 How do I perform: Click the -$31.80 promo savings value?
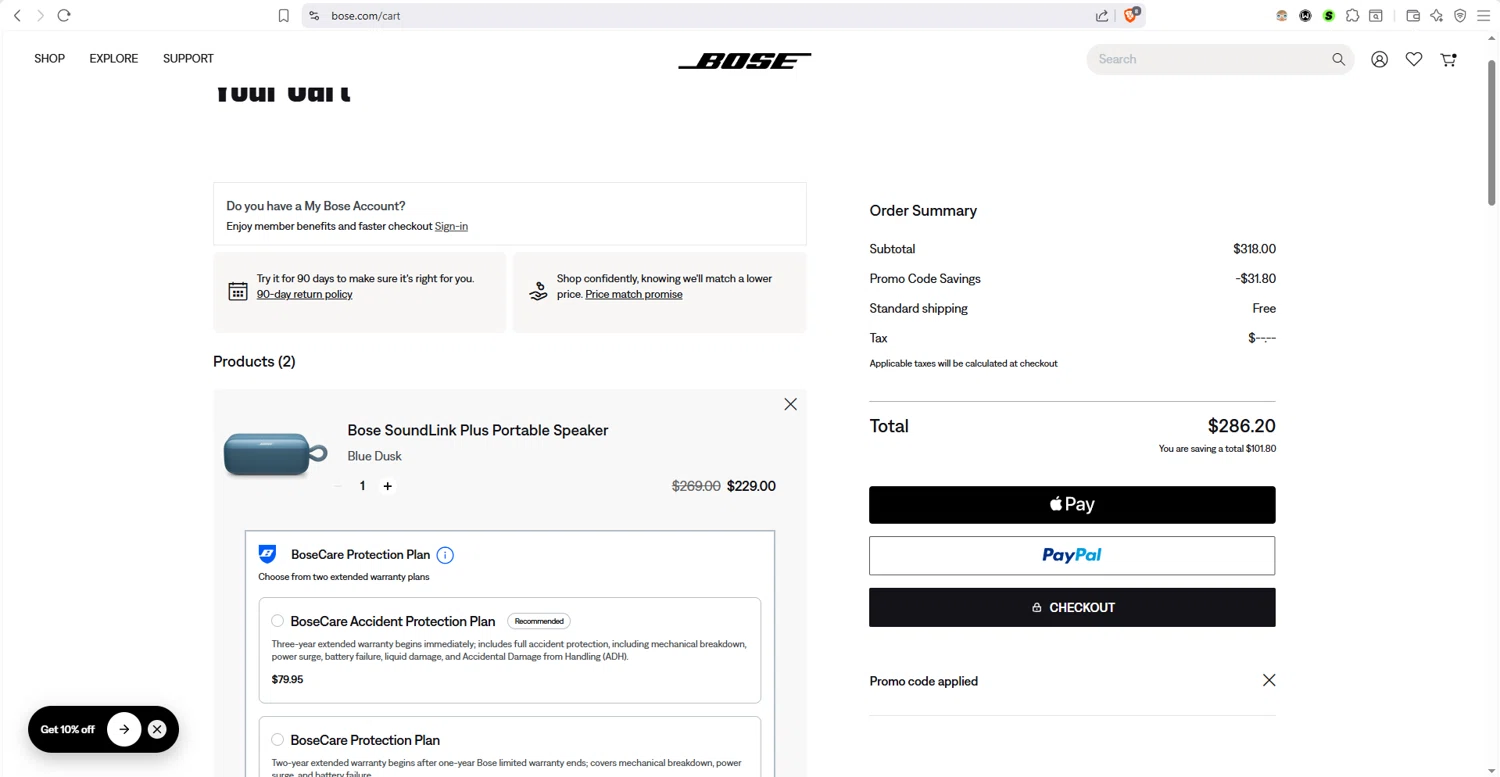tap(1255, 279)
